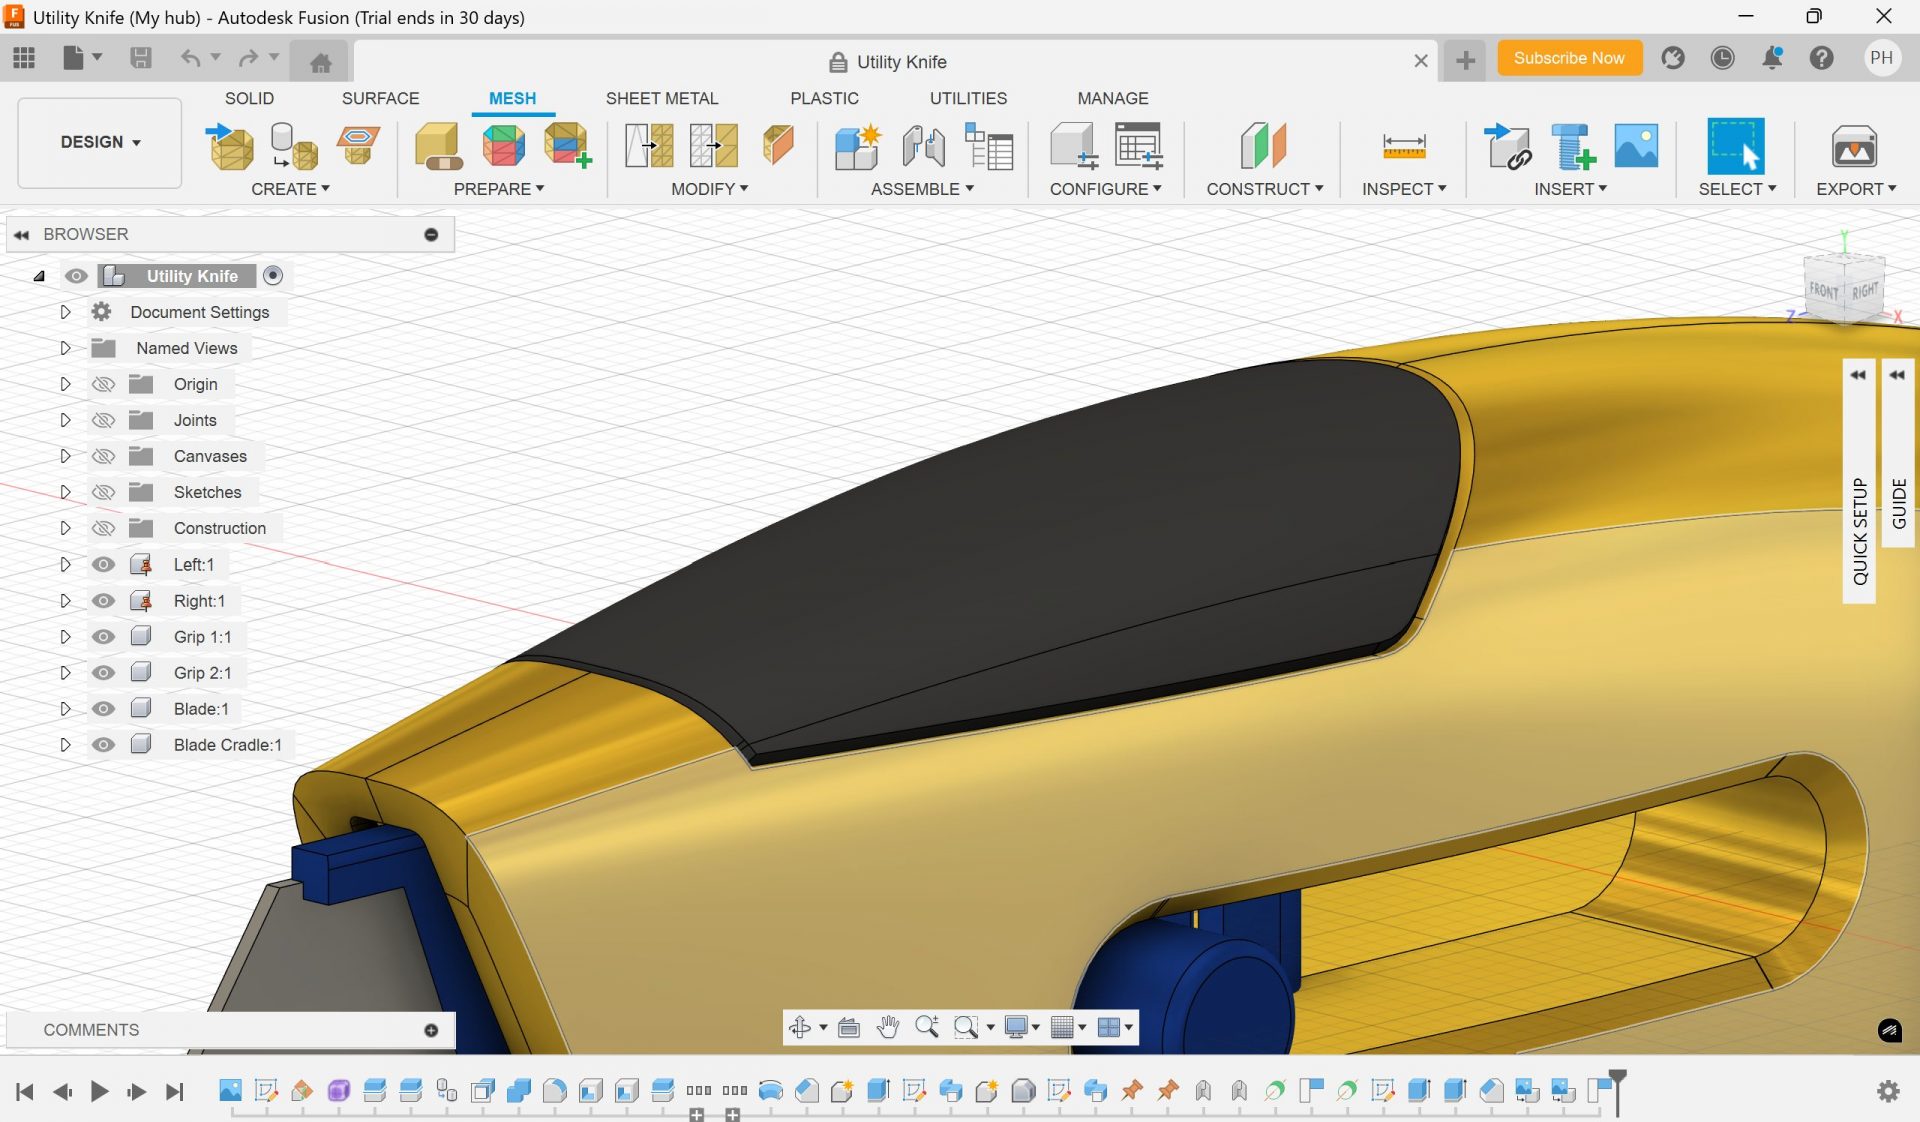
Task: Expand the Document Settings tree item
Action: [66, 312]
